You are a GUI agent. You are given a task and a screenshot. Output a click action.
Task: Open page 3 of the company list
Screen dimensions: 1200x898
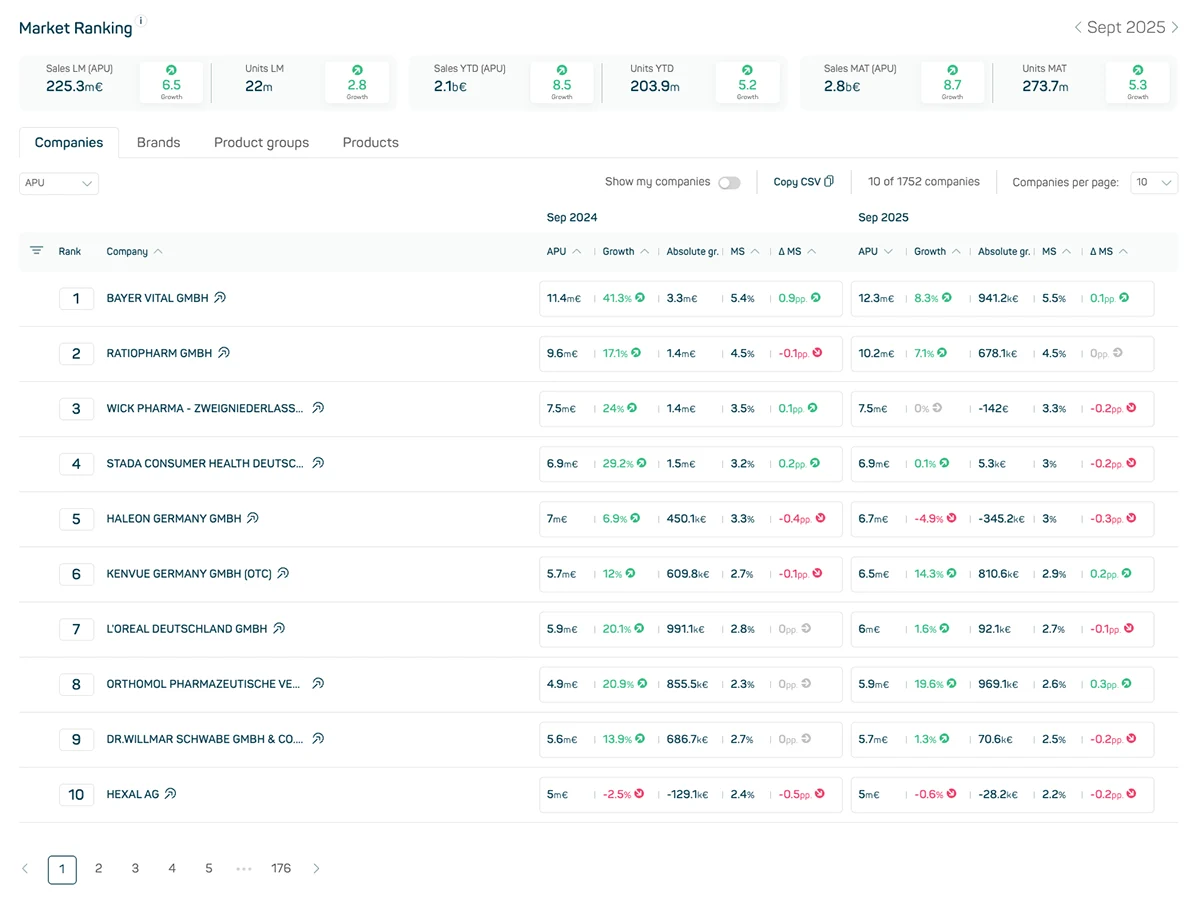coord(135,869)
